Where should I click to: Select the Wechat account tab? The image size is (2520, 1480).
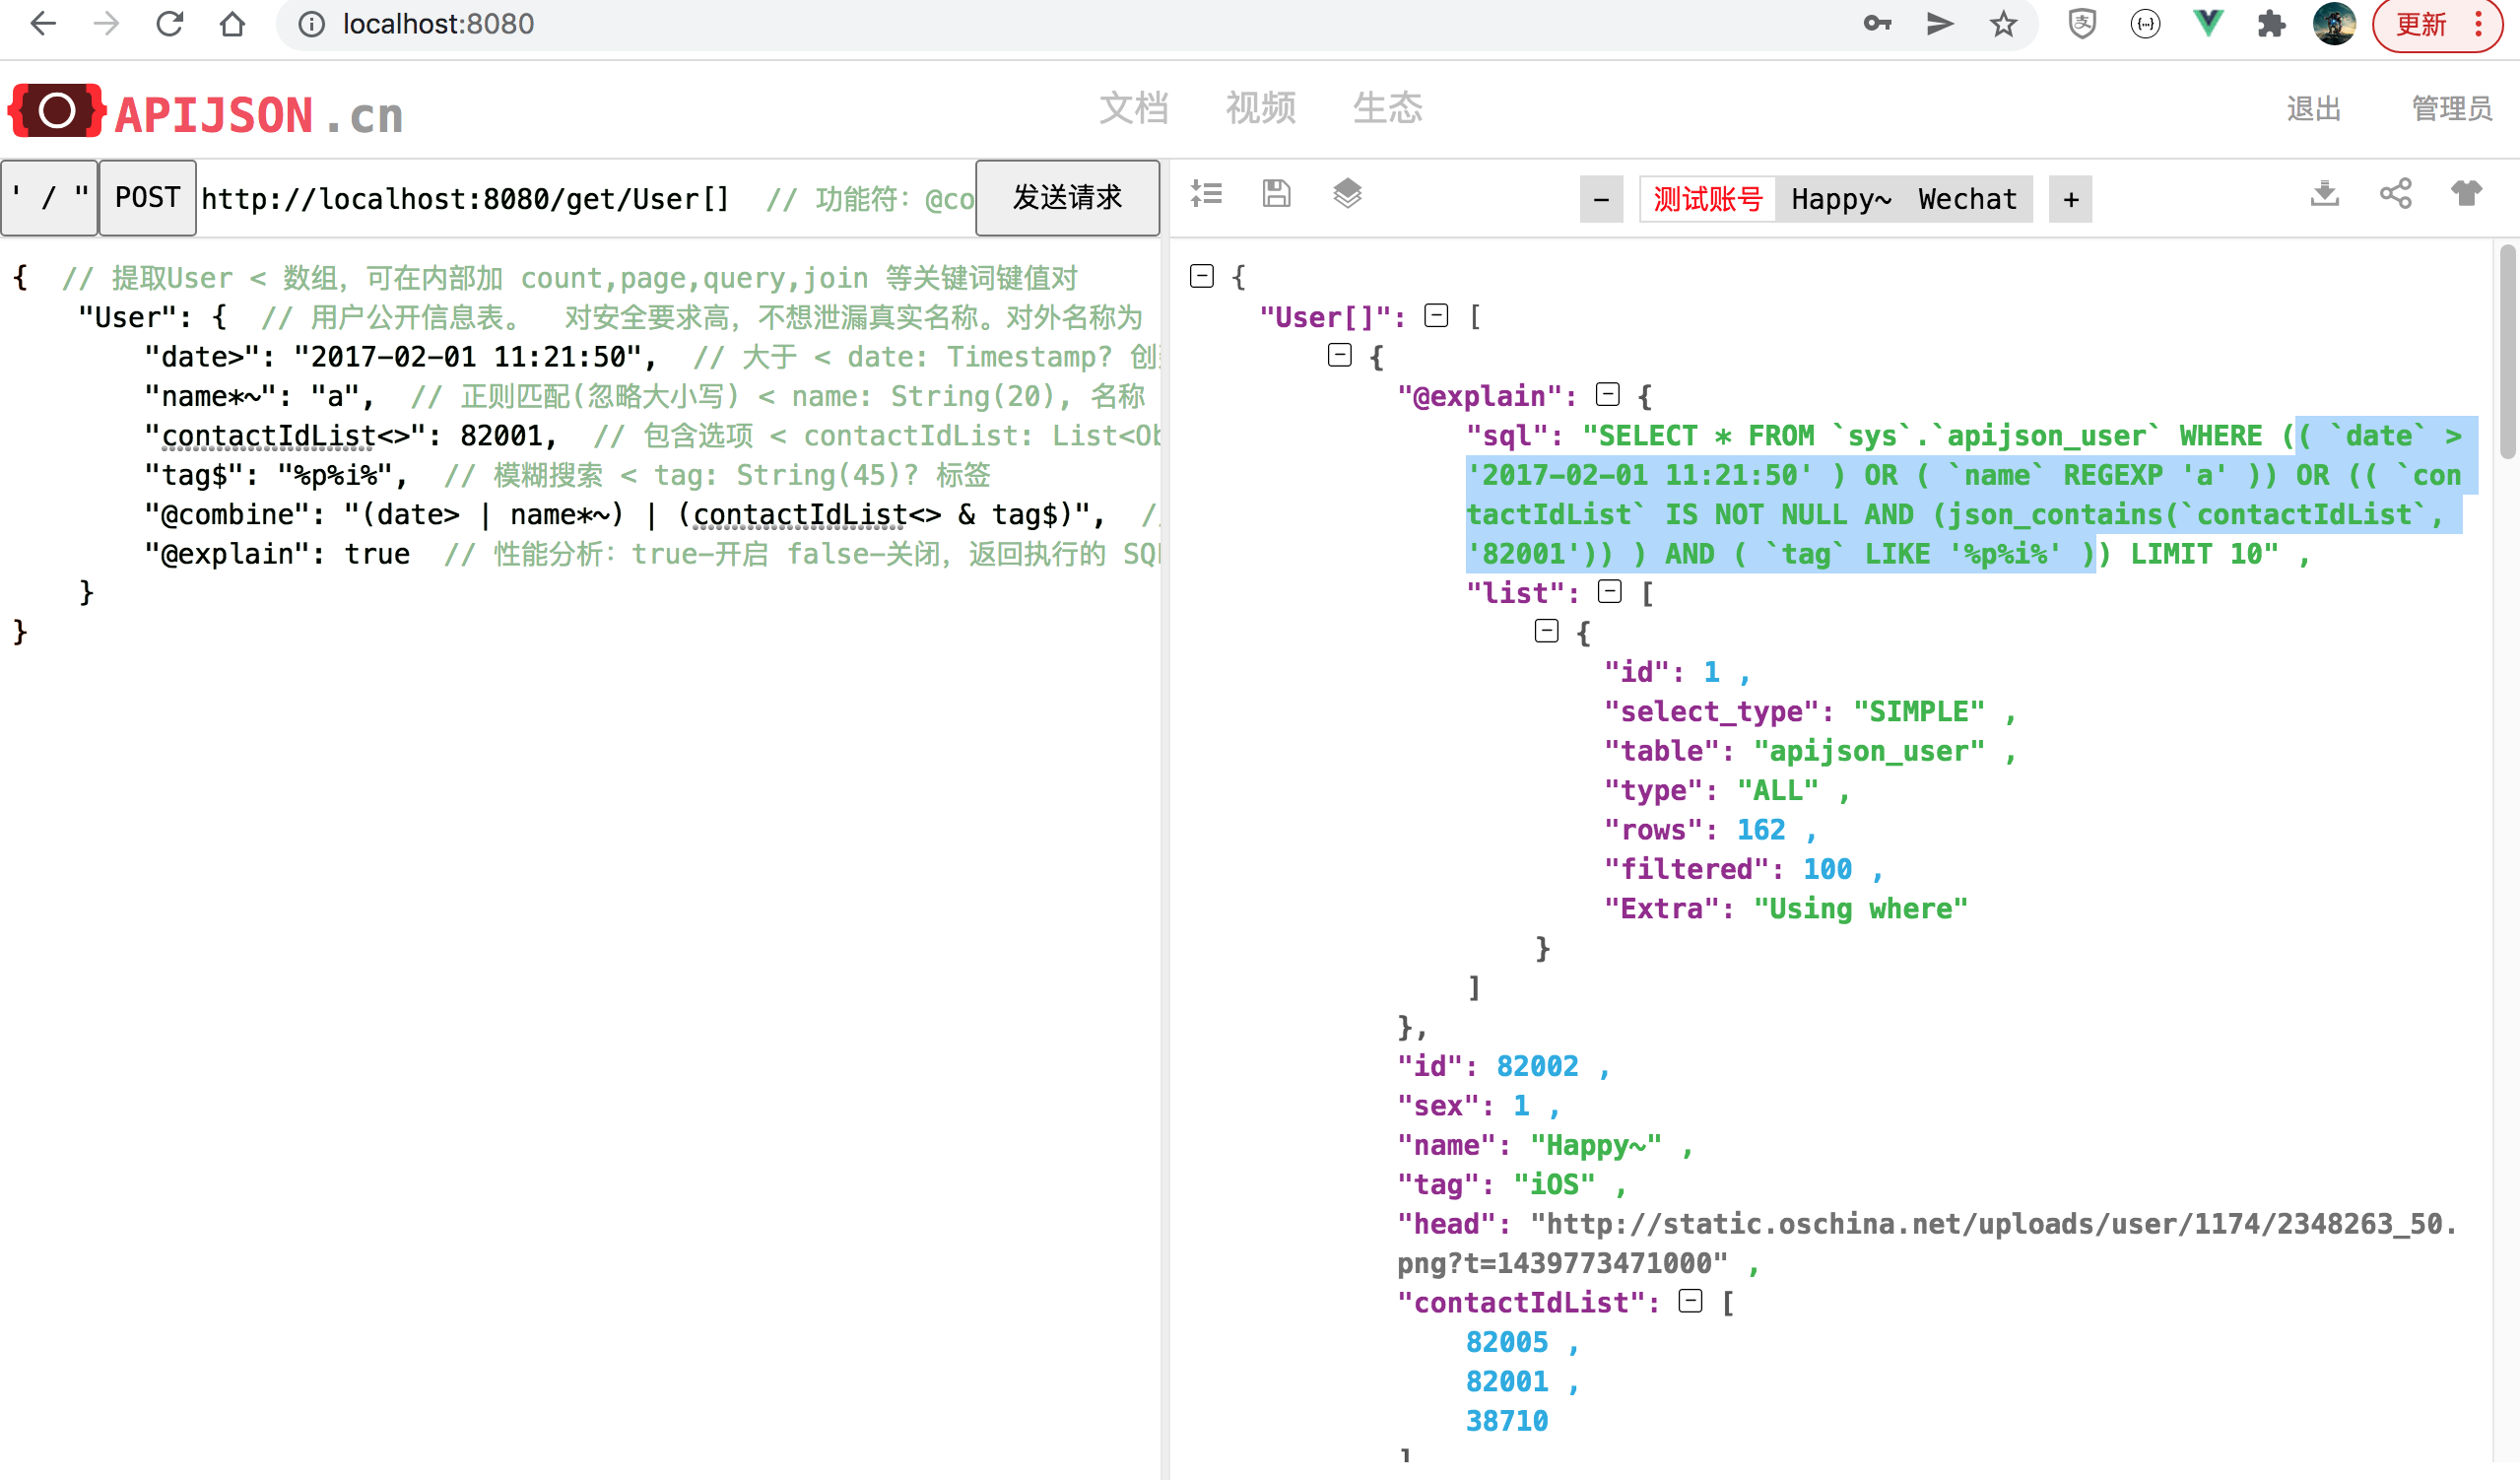tap(1966, 199)
